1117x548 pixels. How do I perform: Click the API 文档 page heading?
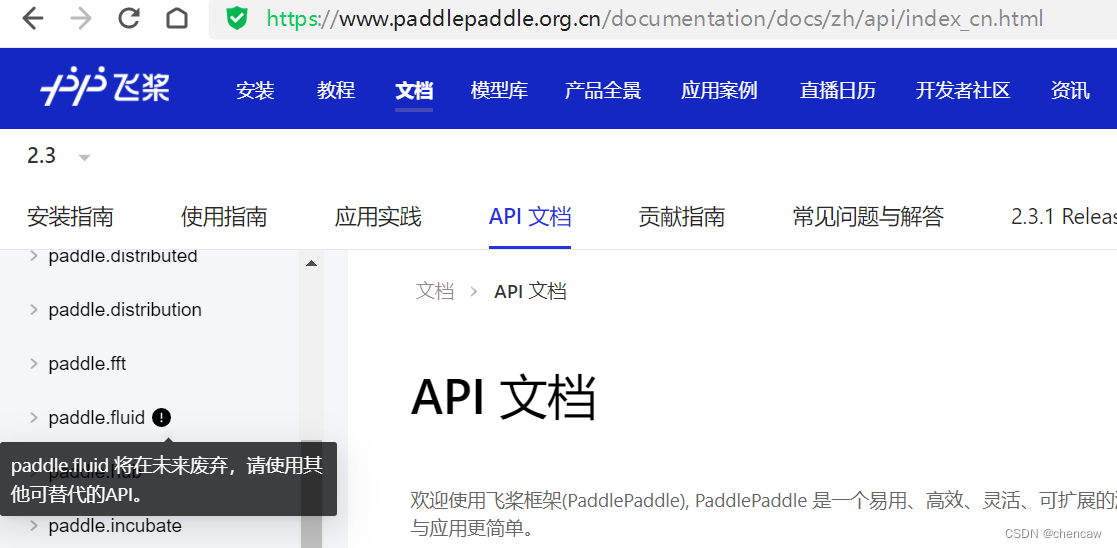(x=503, y=397)
